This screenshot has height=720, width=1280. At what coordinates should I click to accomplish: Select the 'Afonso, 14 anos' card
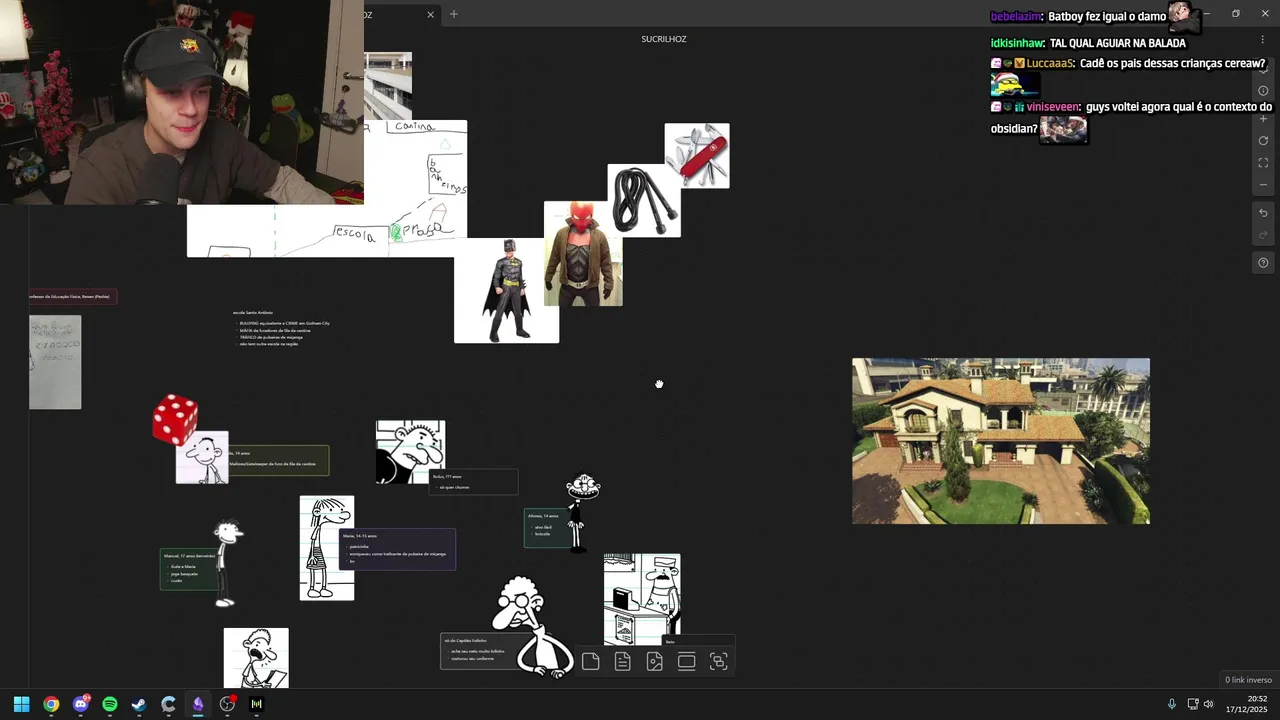(x=547, y=528)
